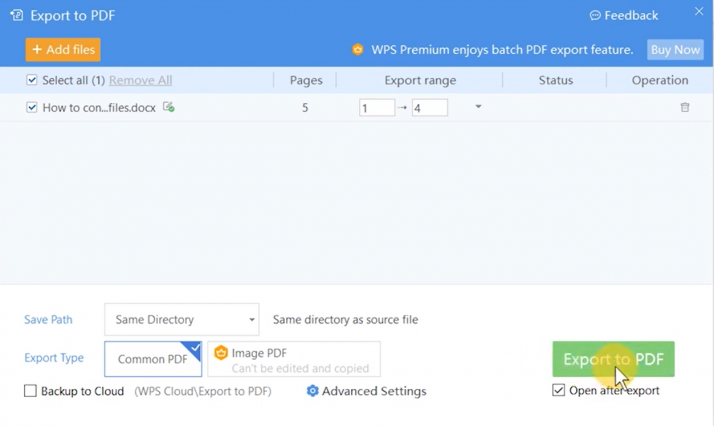Toggle the Select all checkbox
The image size is (714, 426).
[x=31, y=80]
